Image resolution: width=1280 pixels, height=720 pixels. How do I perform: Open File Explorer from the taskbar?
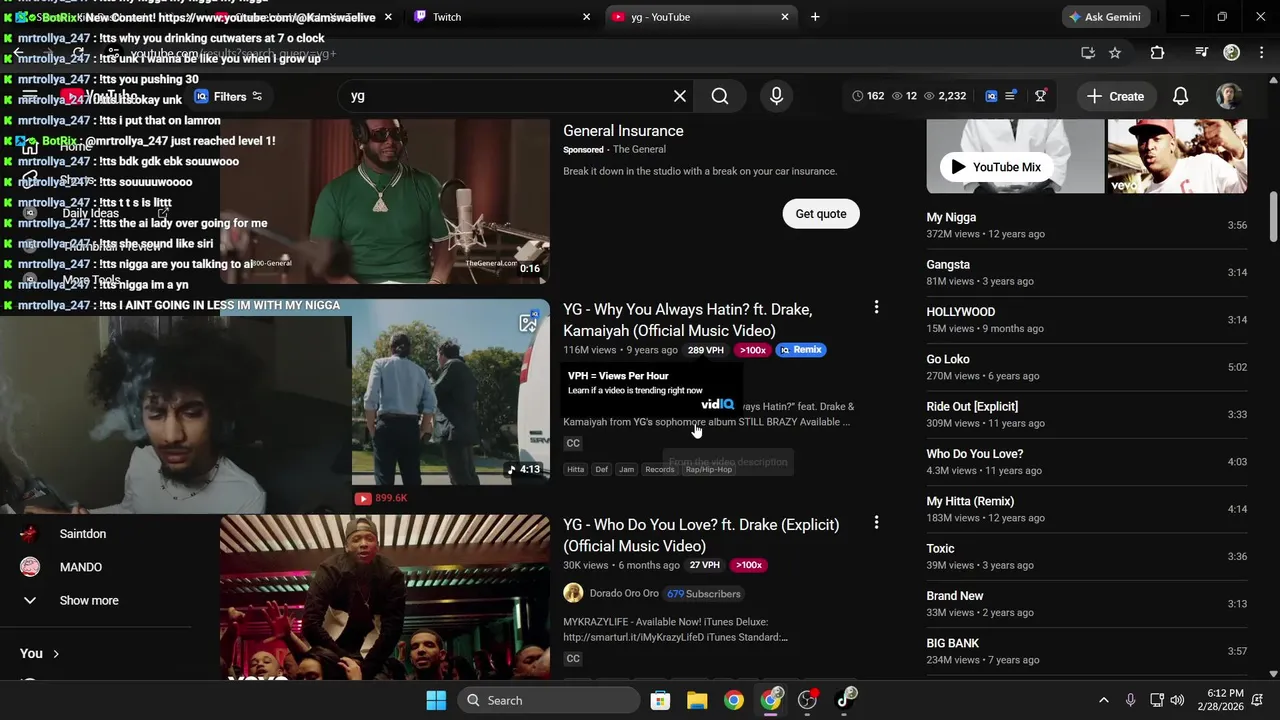(697, 700)
